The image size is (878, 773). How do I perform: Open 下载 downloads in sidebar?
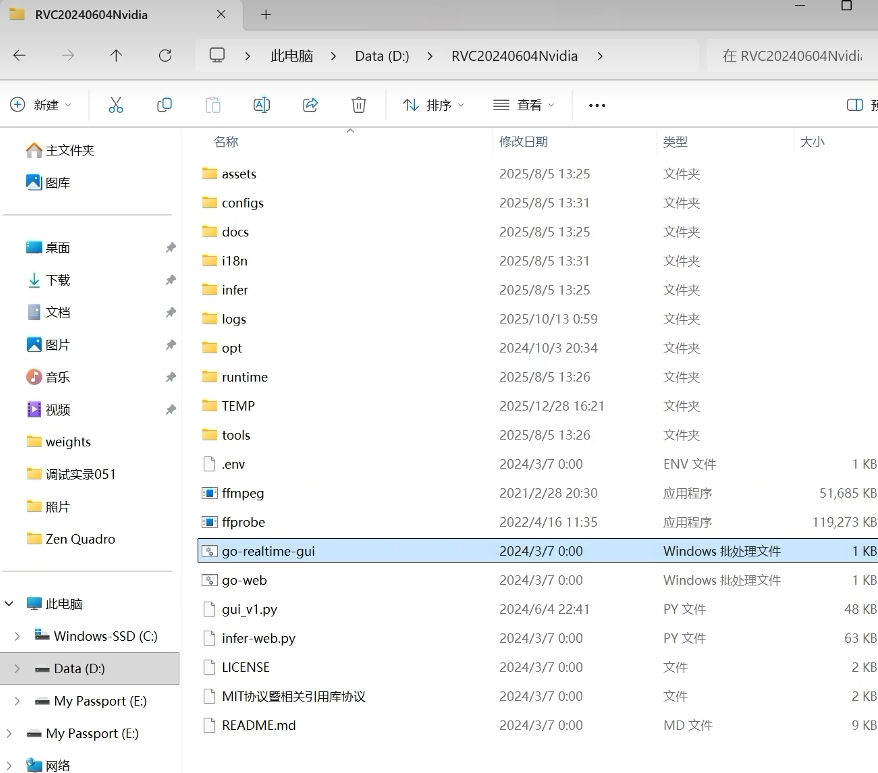coord(48,280)
